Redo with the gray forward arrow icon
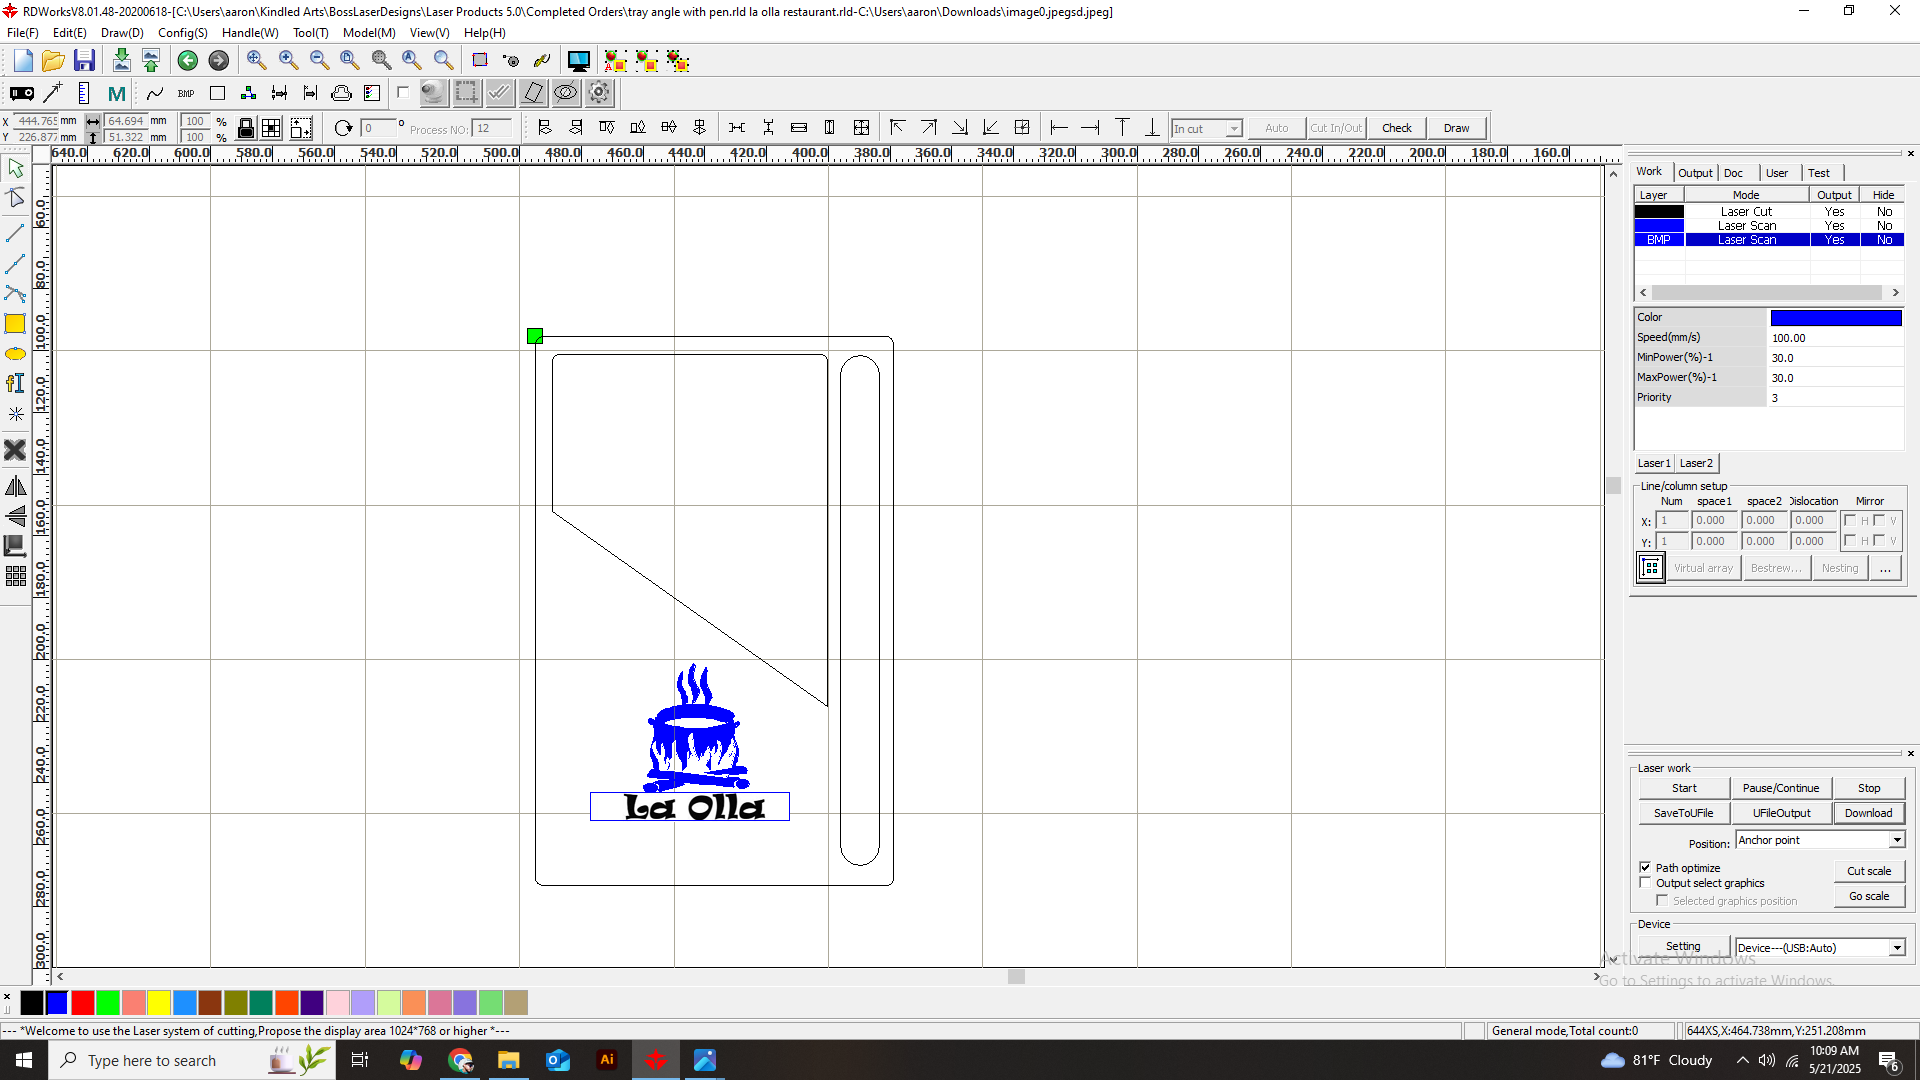The height and width of the screenshot is (1080, 1920). pos(218,61)
